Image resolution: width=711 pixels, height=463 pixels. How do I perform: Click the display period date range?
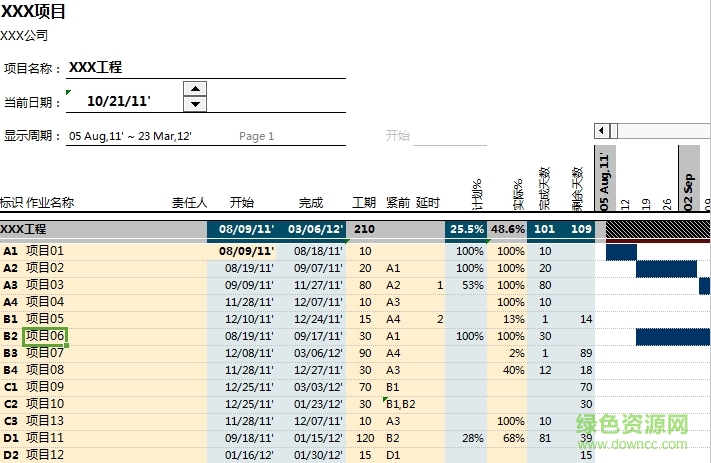130,136
